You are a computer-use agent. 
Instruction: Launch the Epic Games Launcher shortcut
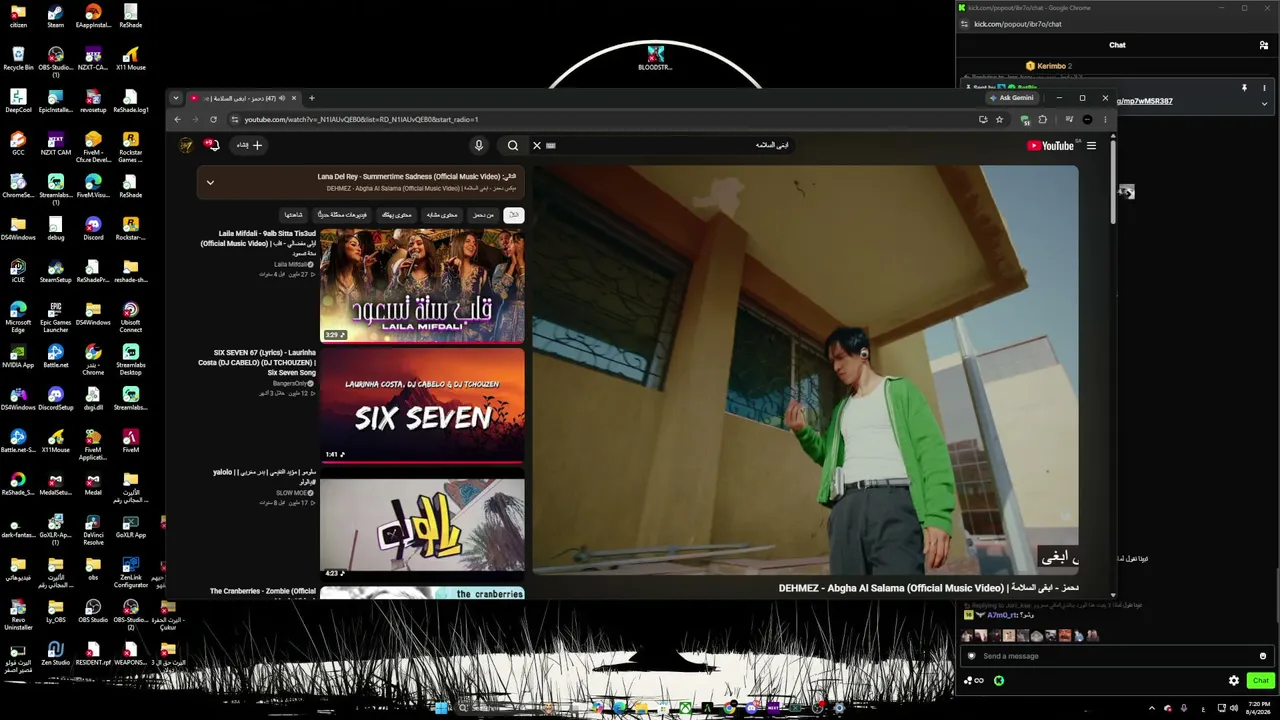55,317
